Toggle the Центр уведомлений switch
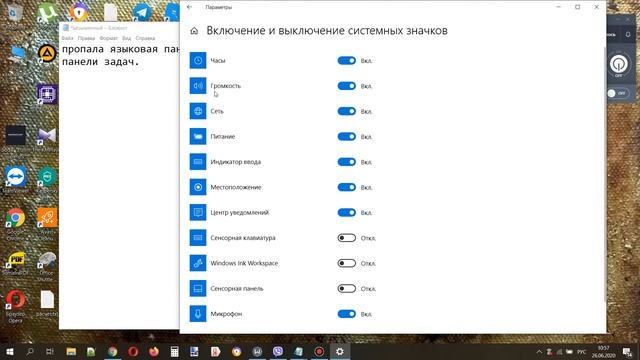The image size is (640, 360). (347, 213)
